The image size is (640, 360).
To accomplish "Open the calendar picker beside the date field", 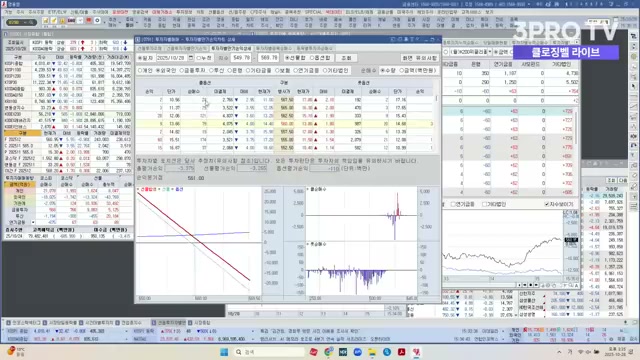I will click(x=191, y=58).
